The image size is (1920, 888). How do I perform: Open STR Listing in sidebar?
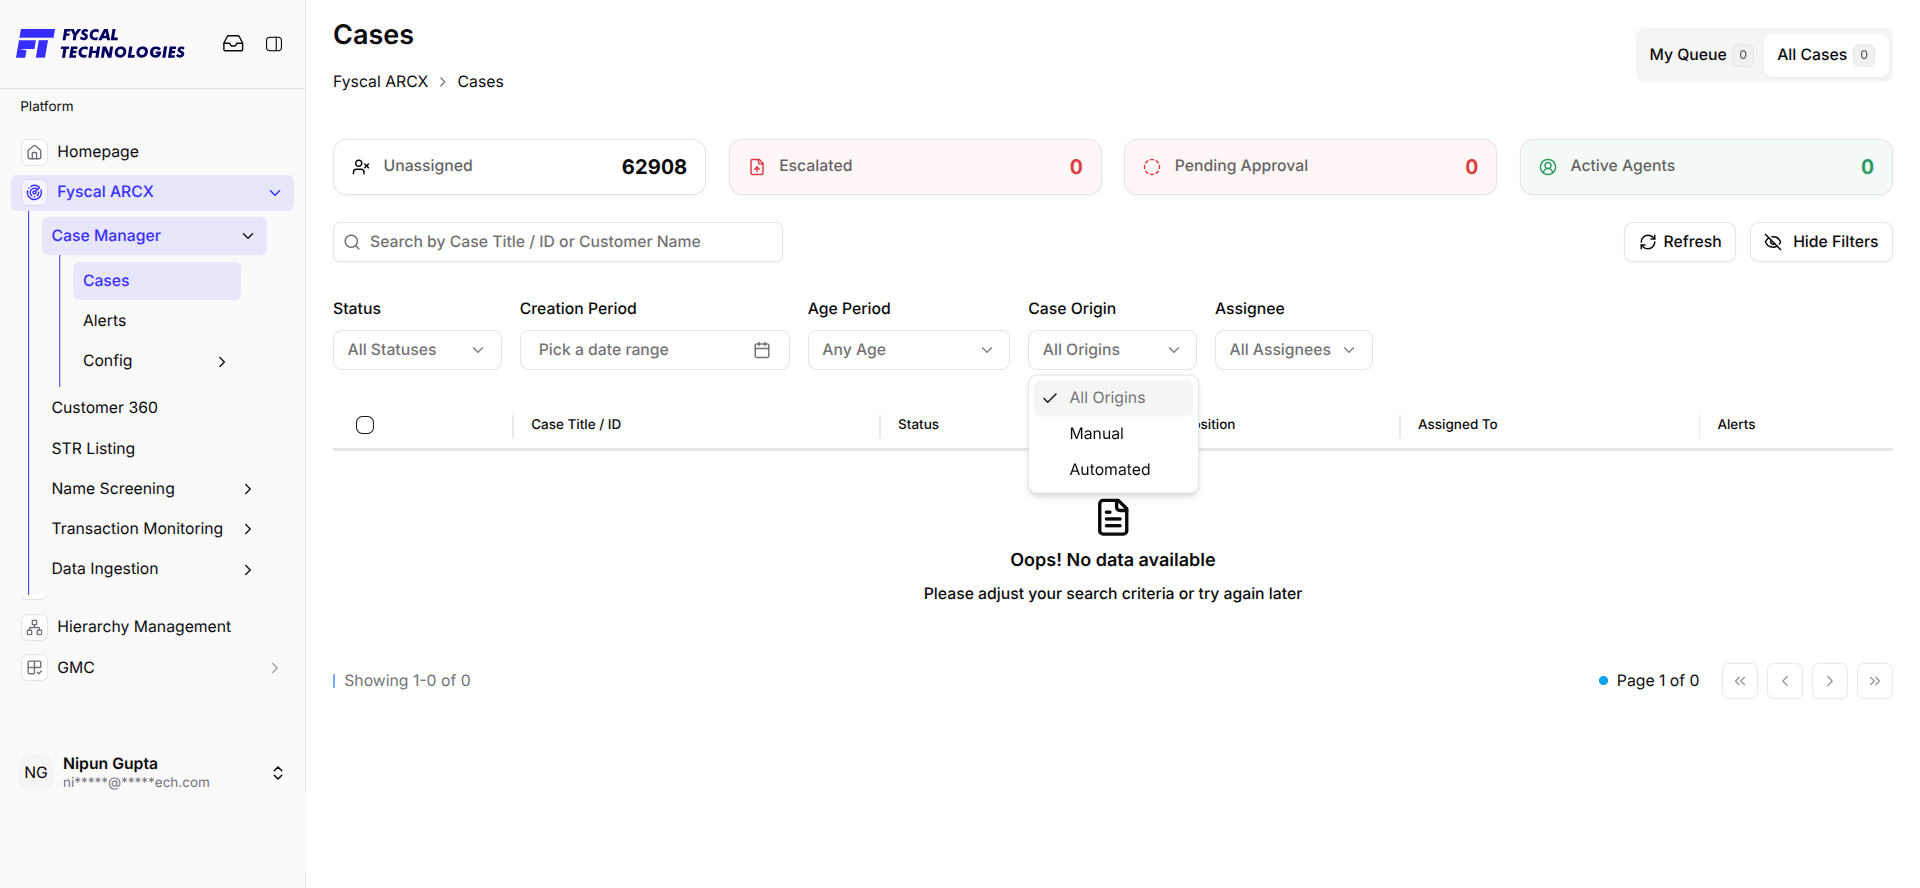pos(93,449)
